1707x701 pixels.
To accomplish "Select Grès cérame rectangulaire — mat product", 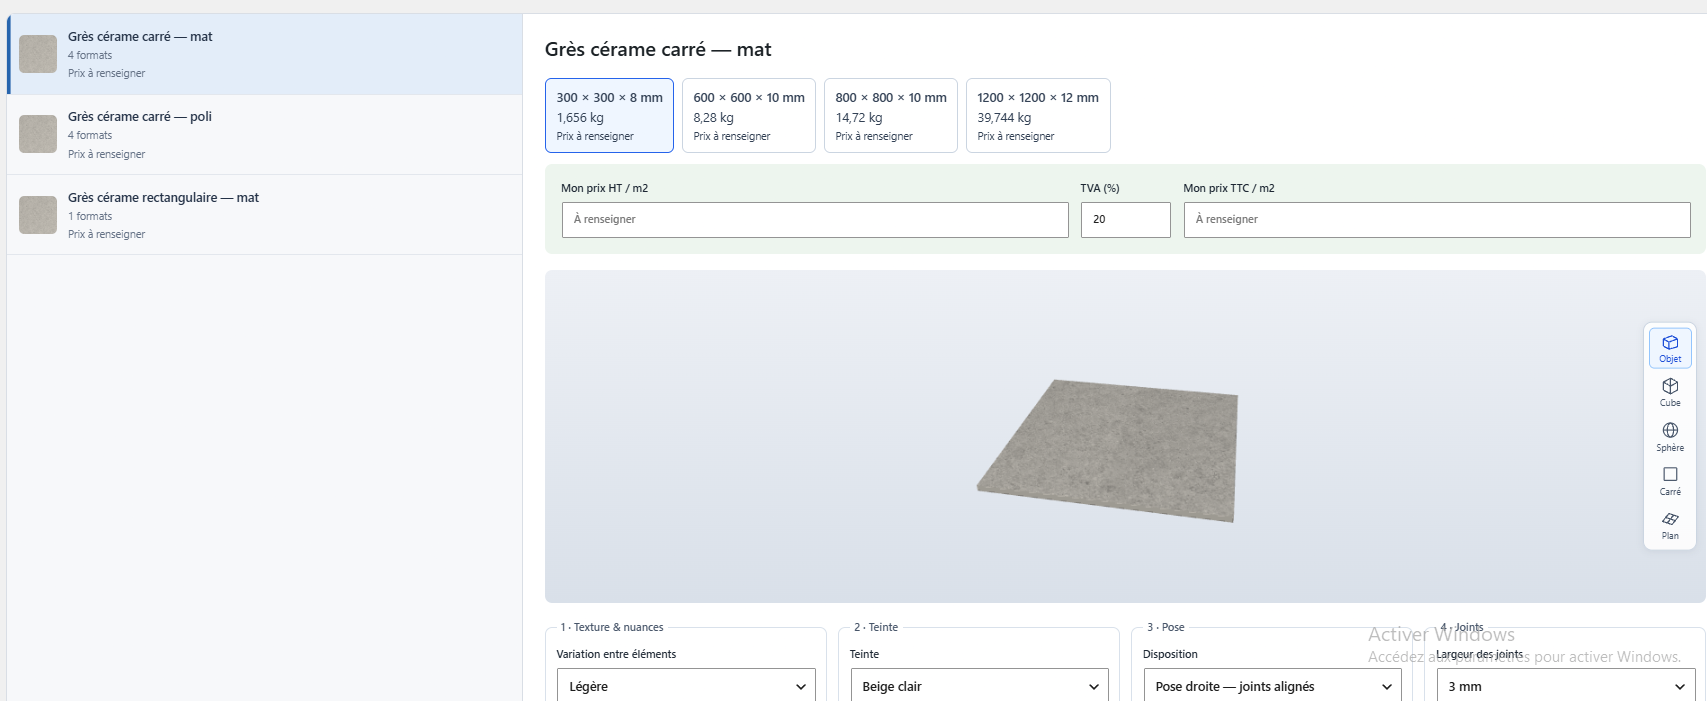I will pyautogui.click(x=265, y=215).
